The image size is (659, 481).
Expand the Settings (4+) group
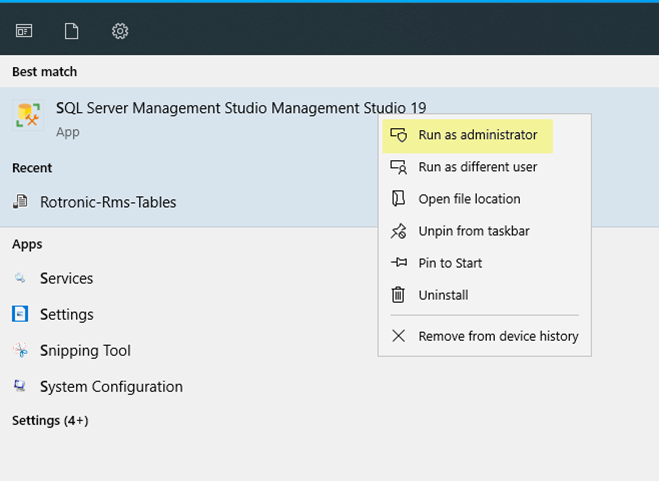(50, 420)
